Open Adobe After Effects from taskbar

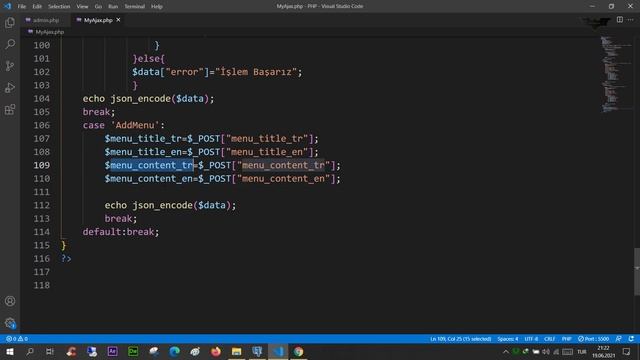point(112,351)
